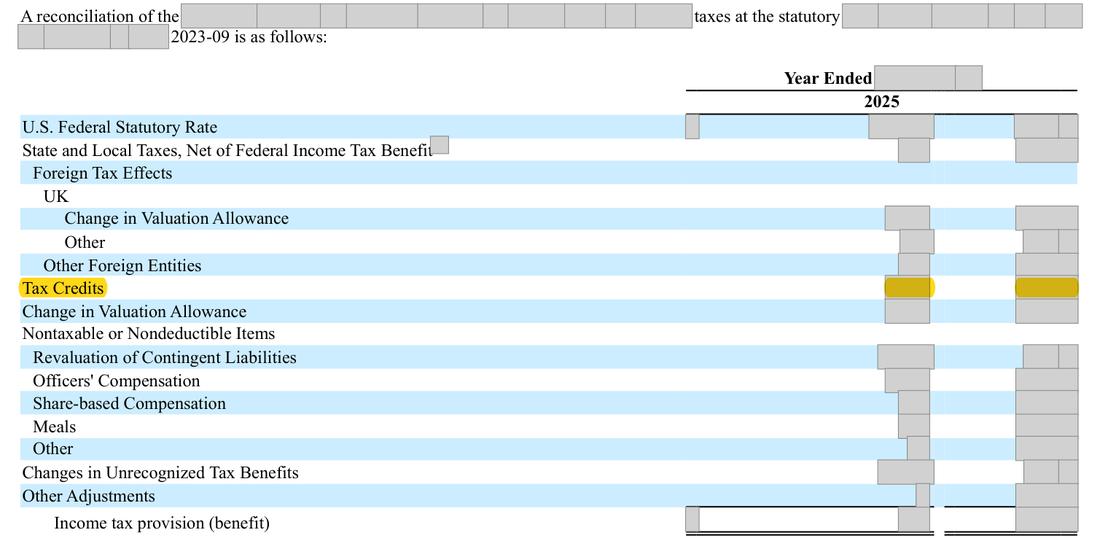Click first highlighted value cell in Tax Credits row

coord(909,288)
